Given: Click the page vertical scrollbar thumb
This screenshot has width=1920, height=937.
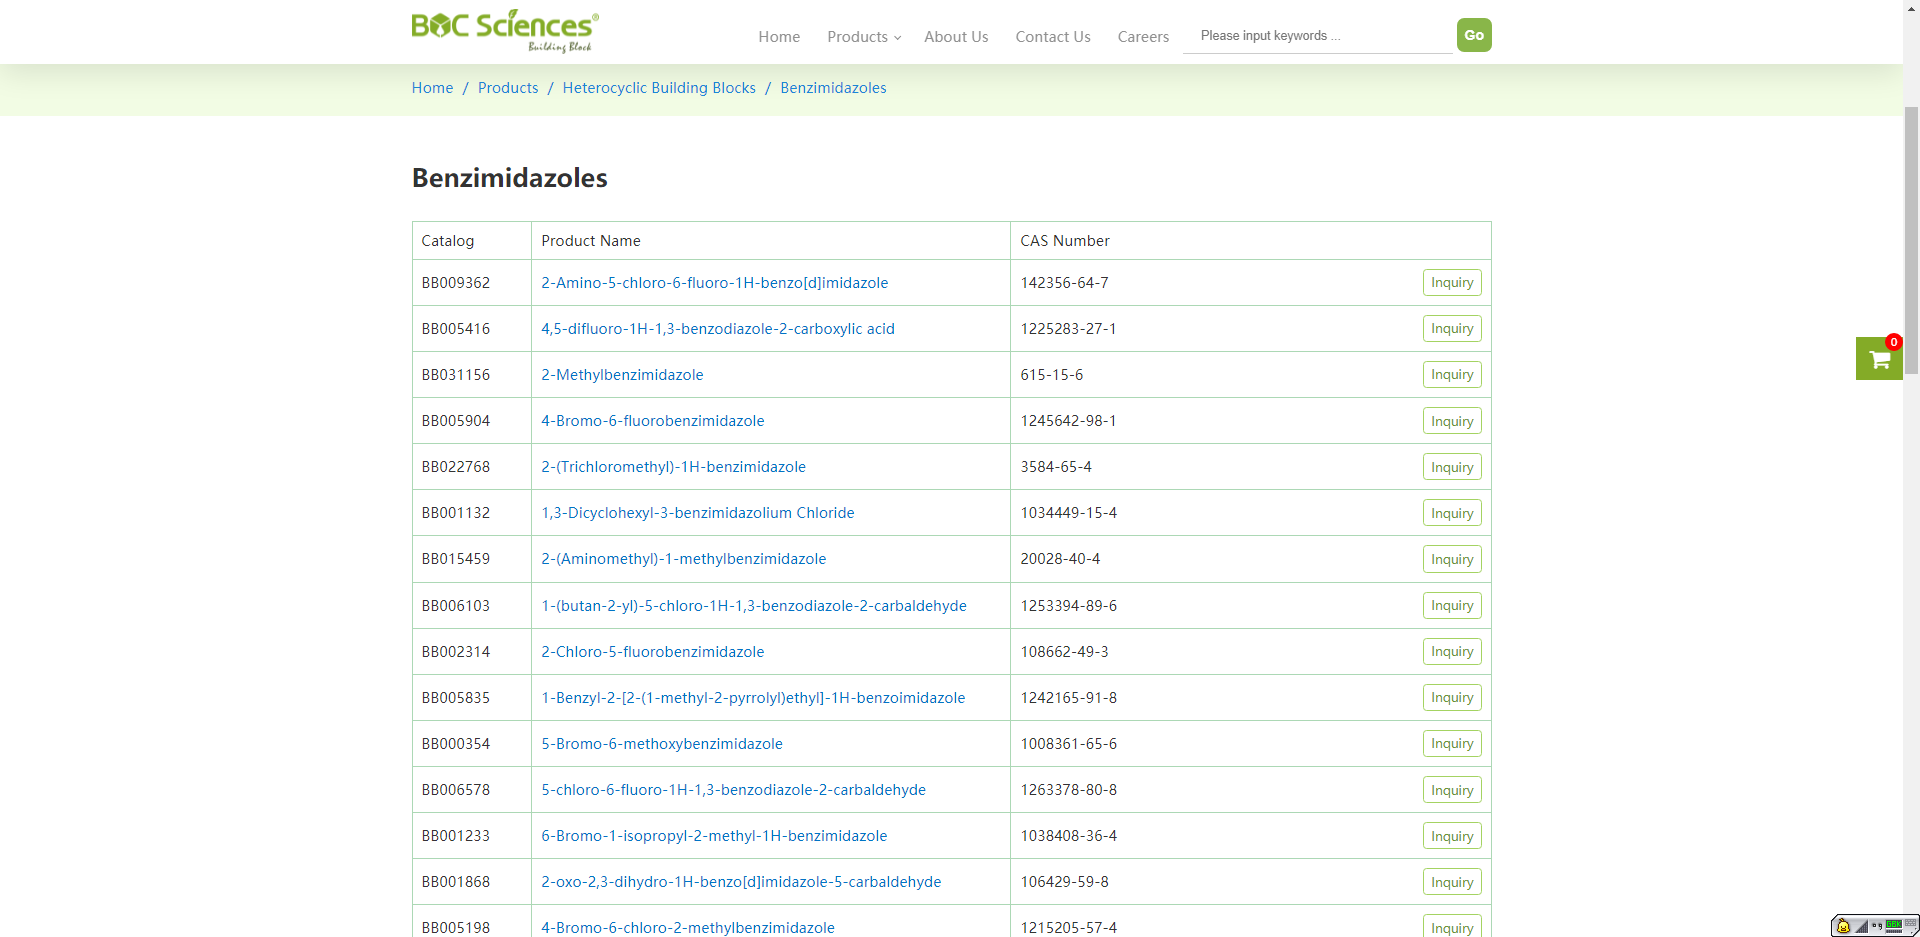Looking at the screenshot, I should coord(1911,240).
